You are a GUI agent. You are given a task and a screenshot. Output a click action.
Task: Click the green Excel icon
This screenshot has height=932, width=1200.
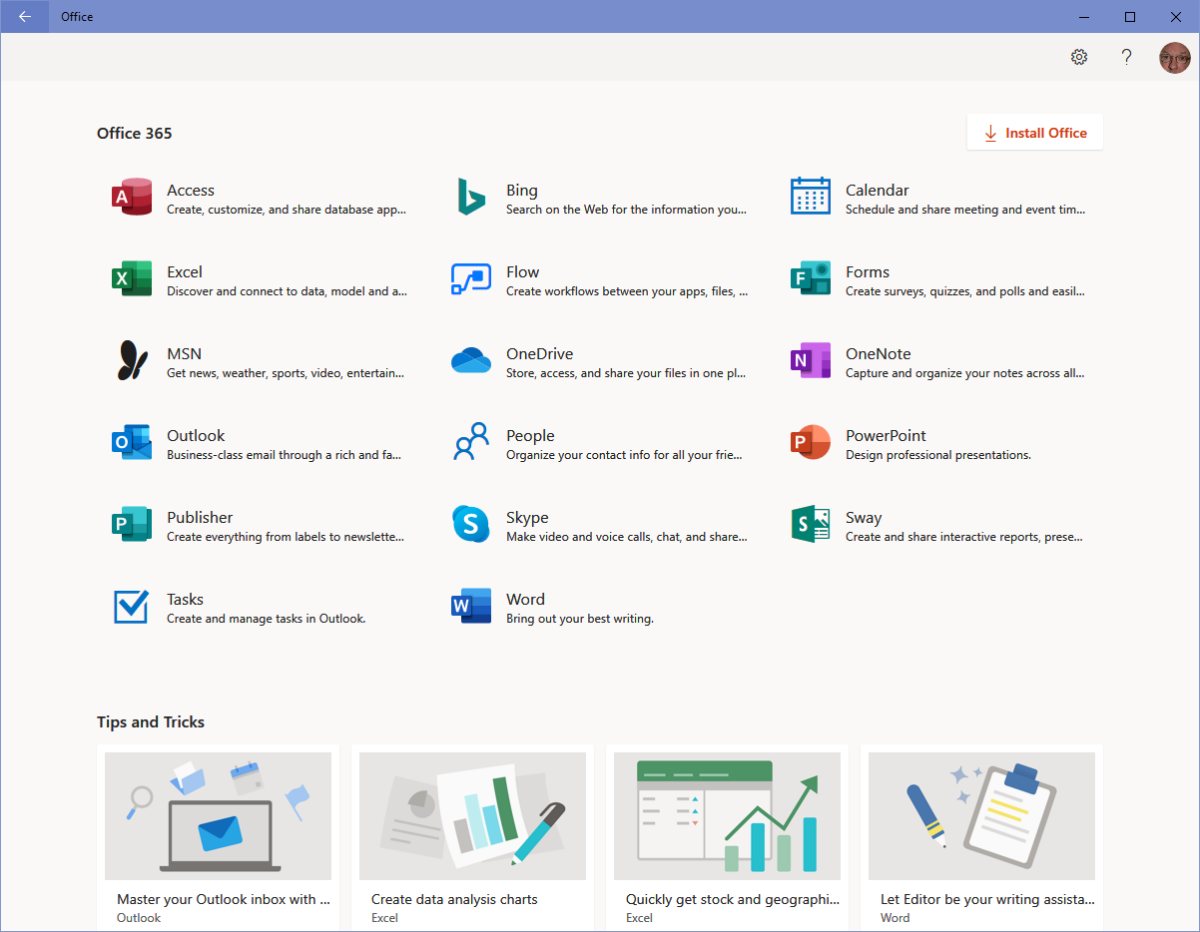pos(131,279)
